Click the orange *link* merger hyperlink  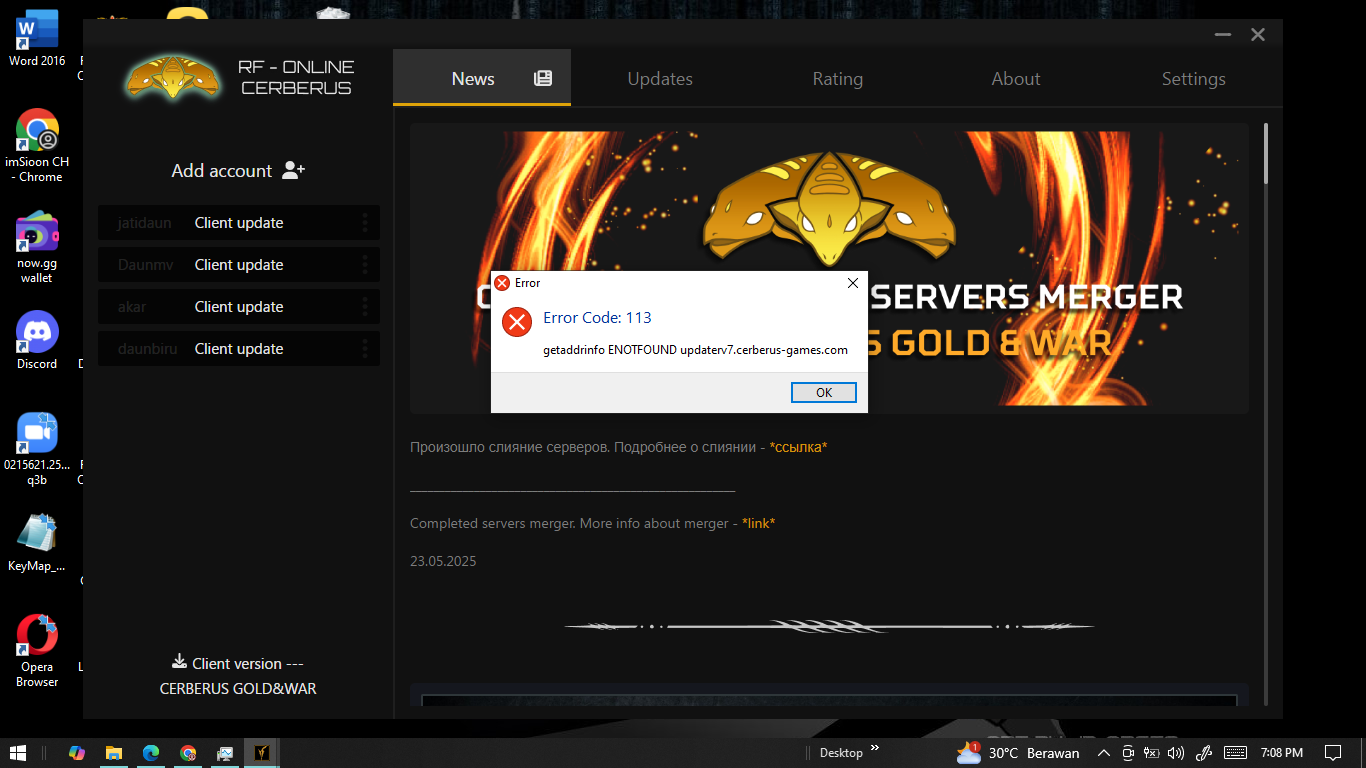pyautogui.click(x=758, y=523)
